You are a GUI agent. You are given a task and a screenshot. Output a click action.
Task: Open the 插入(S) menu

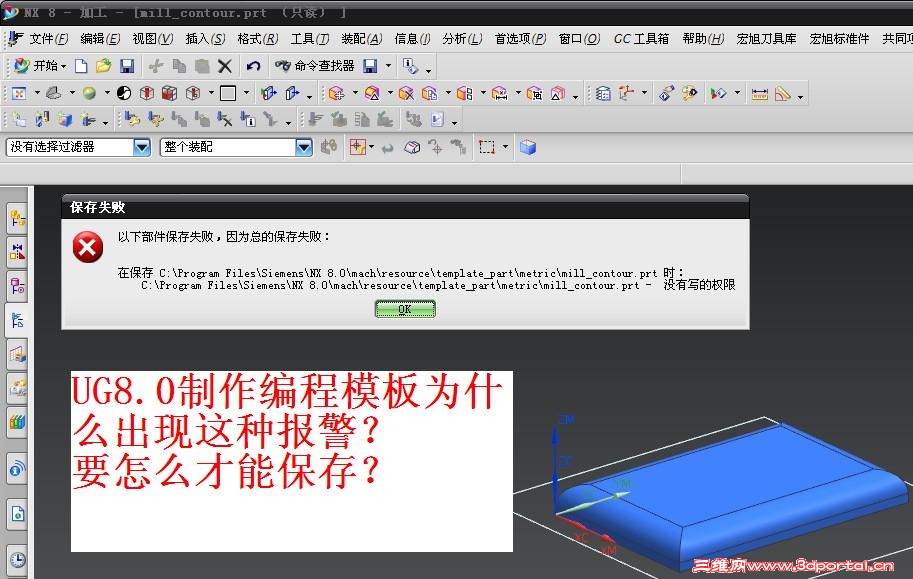(205, 39)
